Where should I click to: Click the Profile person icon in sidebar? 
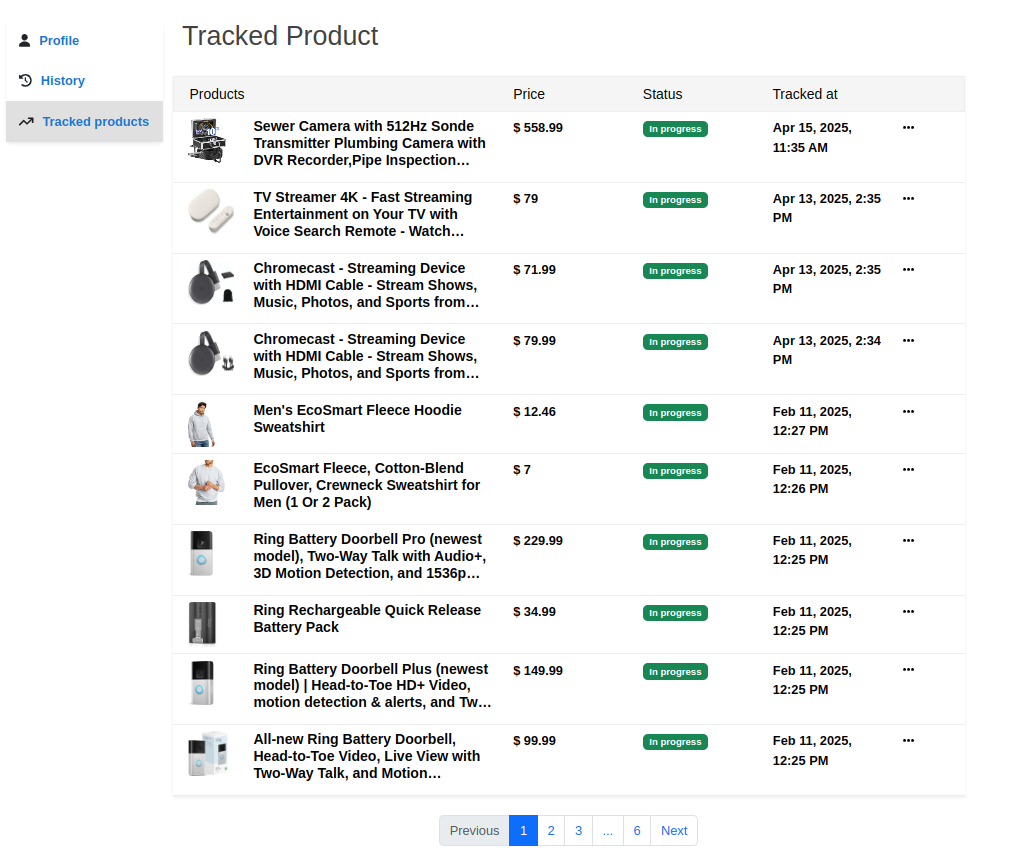coord(25,41)
